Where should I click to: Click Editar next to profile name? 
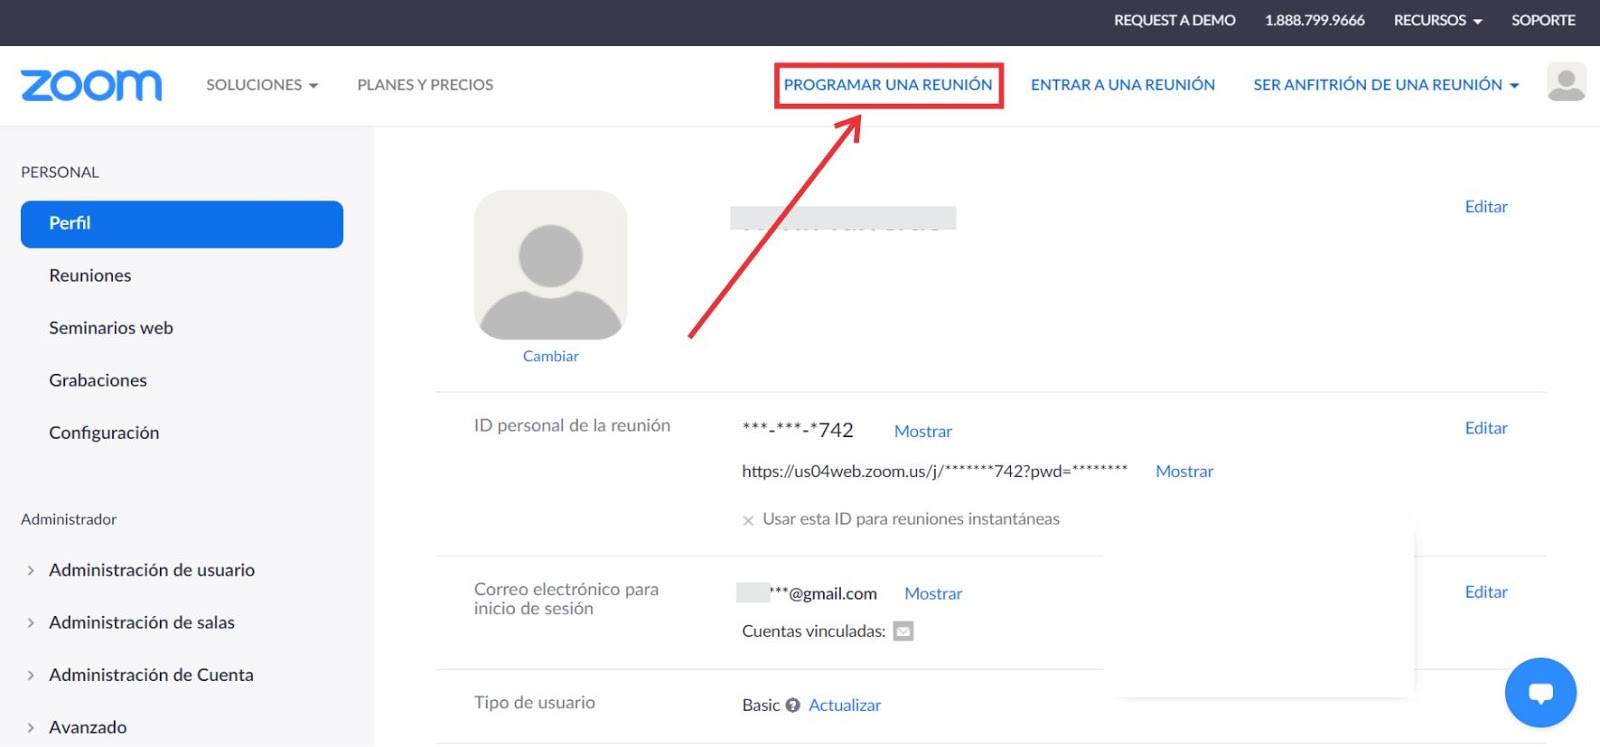(x=1486, y=207)
